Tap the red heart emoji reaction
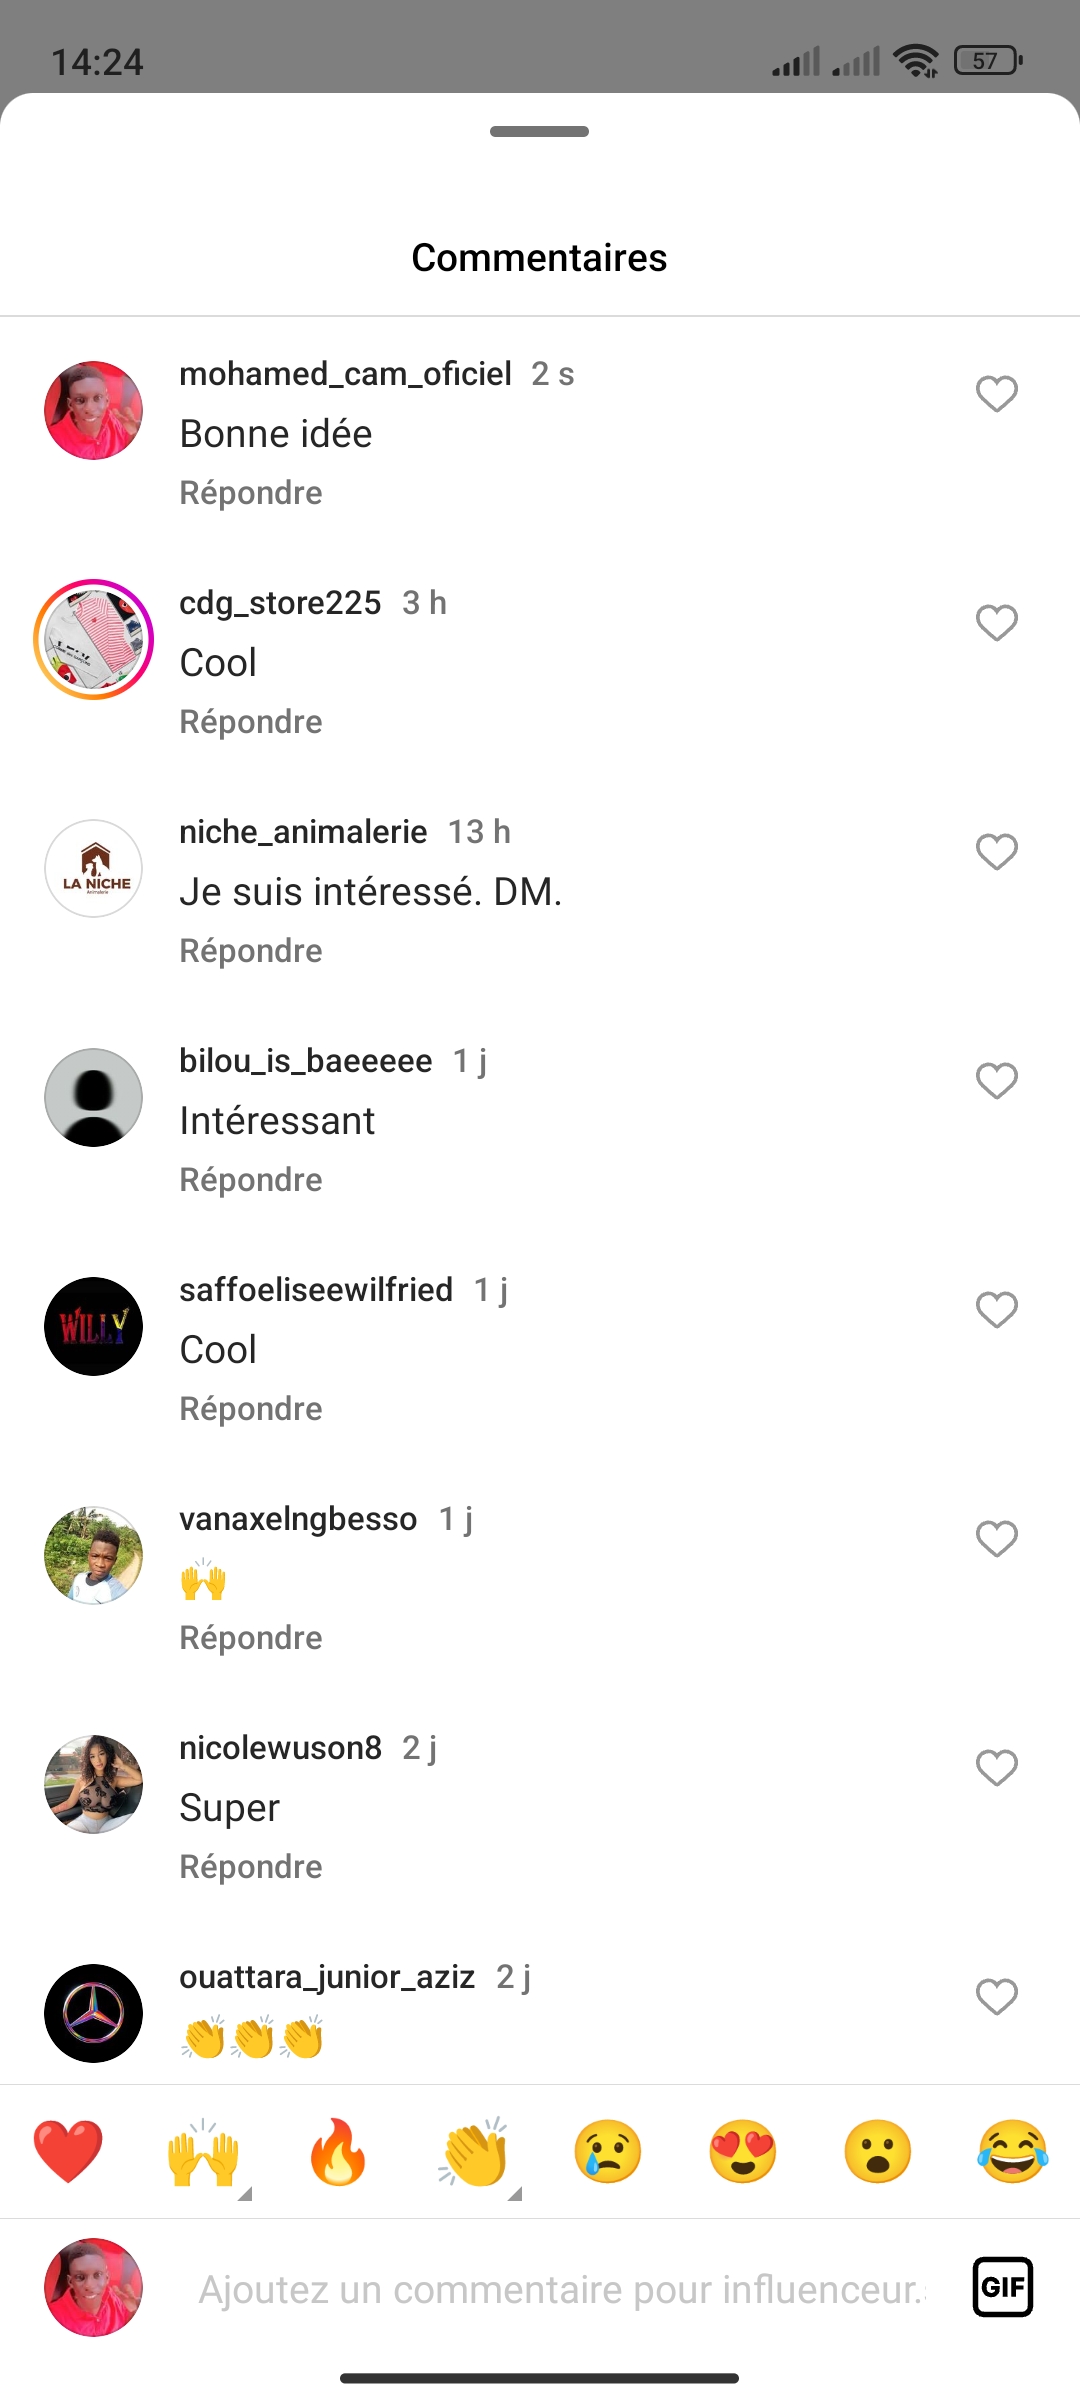Screen dimensions: 1080x2400 point(68,2151)
